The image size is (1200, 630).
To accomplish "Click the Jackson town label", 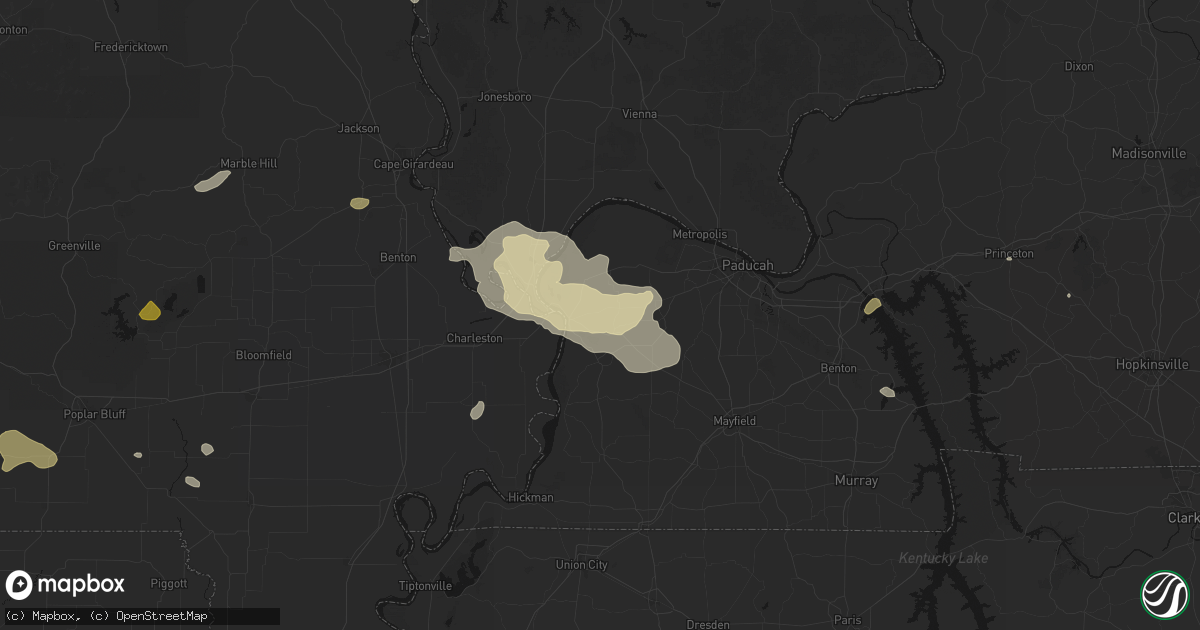I will 359,128.
